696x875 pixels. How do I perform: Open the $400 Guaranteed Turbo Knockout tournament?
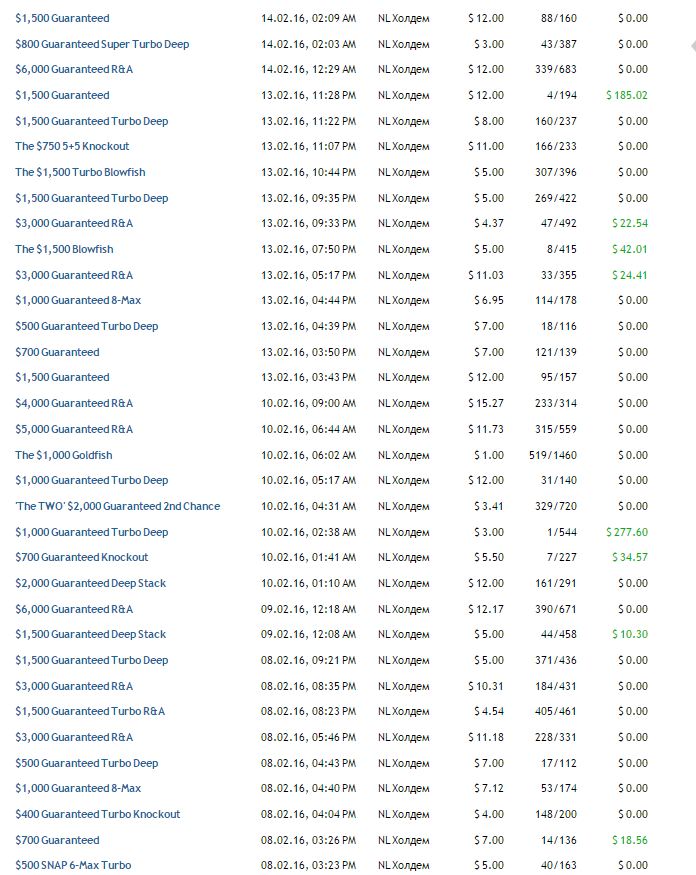[98, 814]
